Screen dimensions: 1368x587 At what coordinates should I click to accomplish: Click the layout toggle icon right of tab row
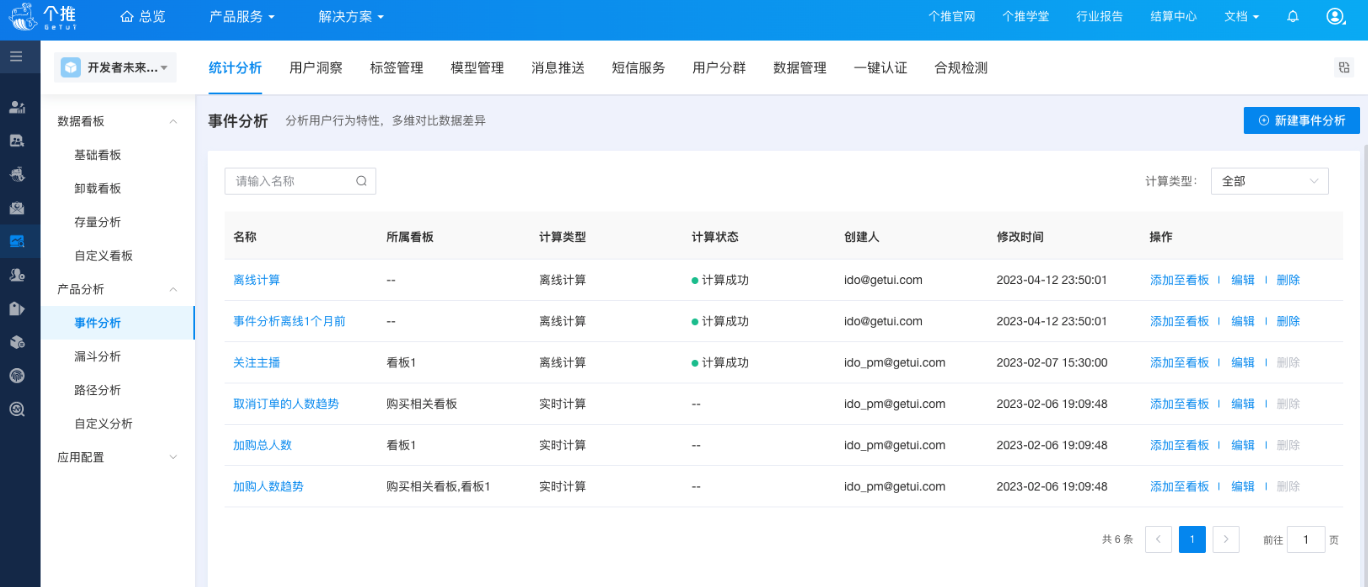click(x=1344, y=68)
